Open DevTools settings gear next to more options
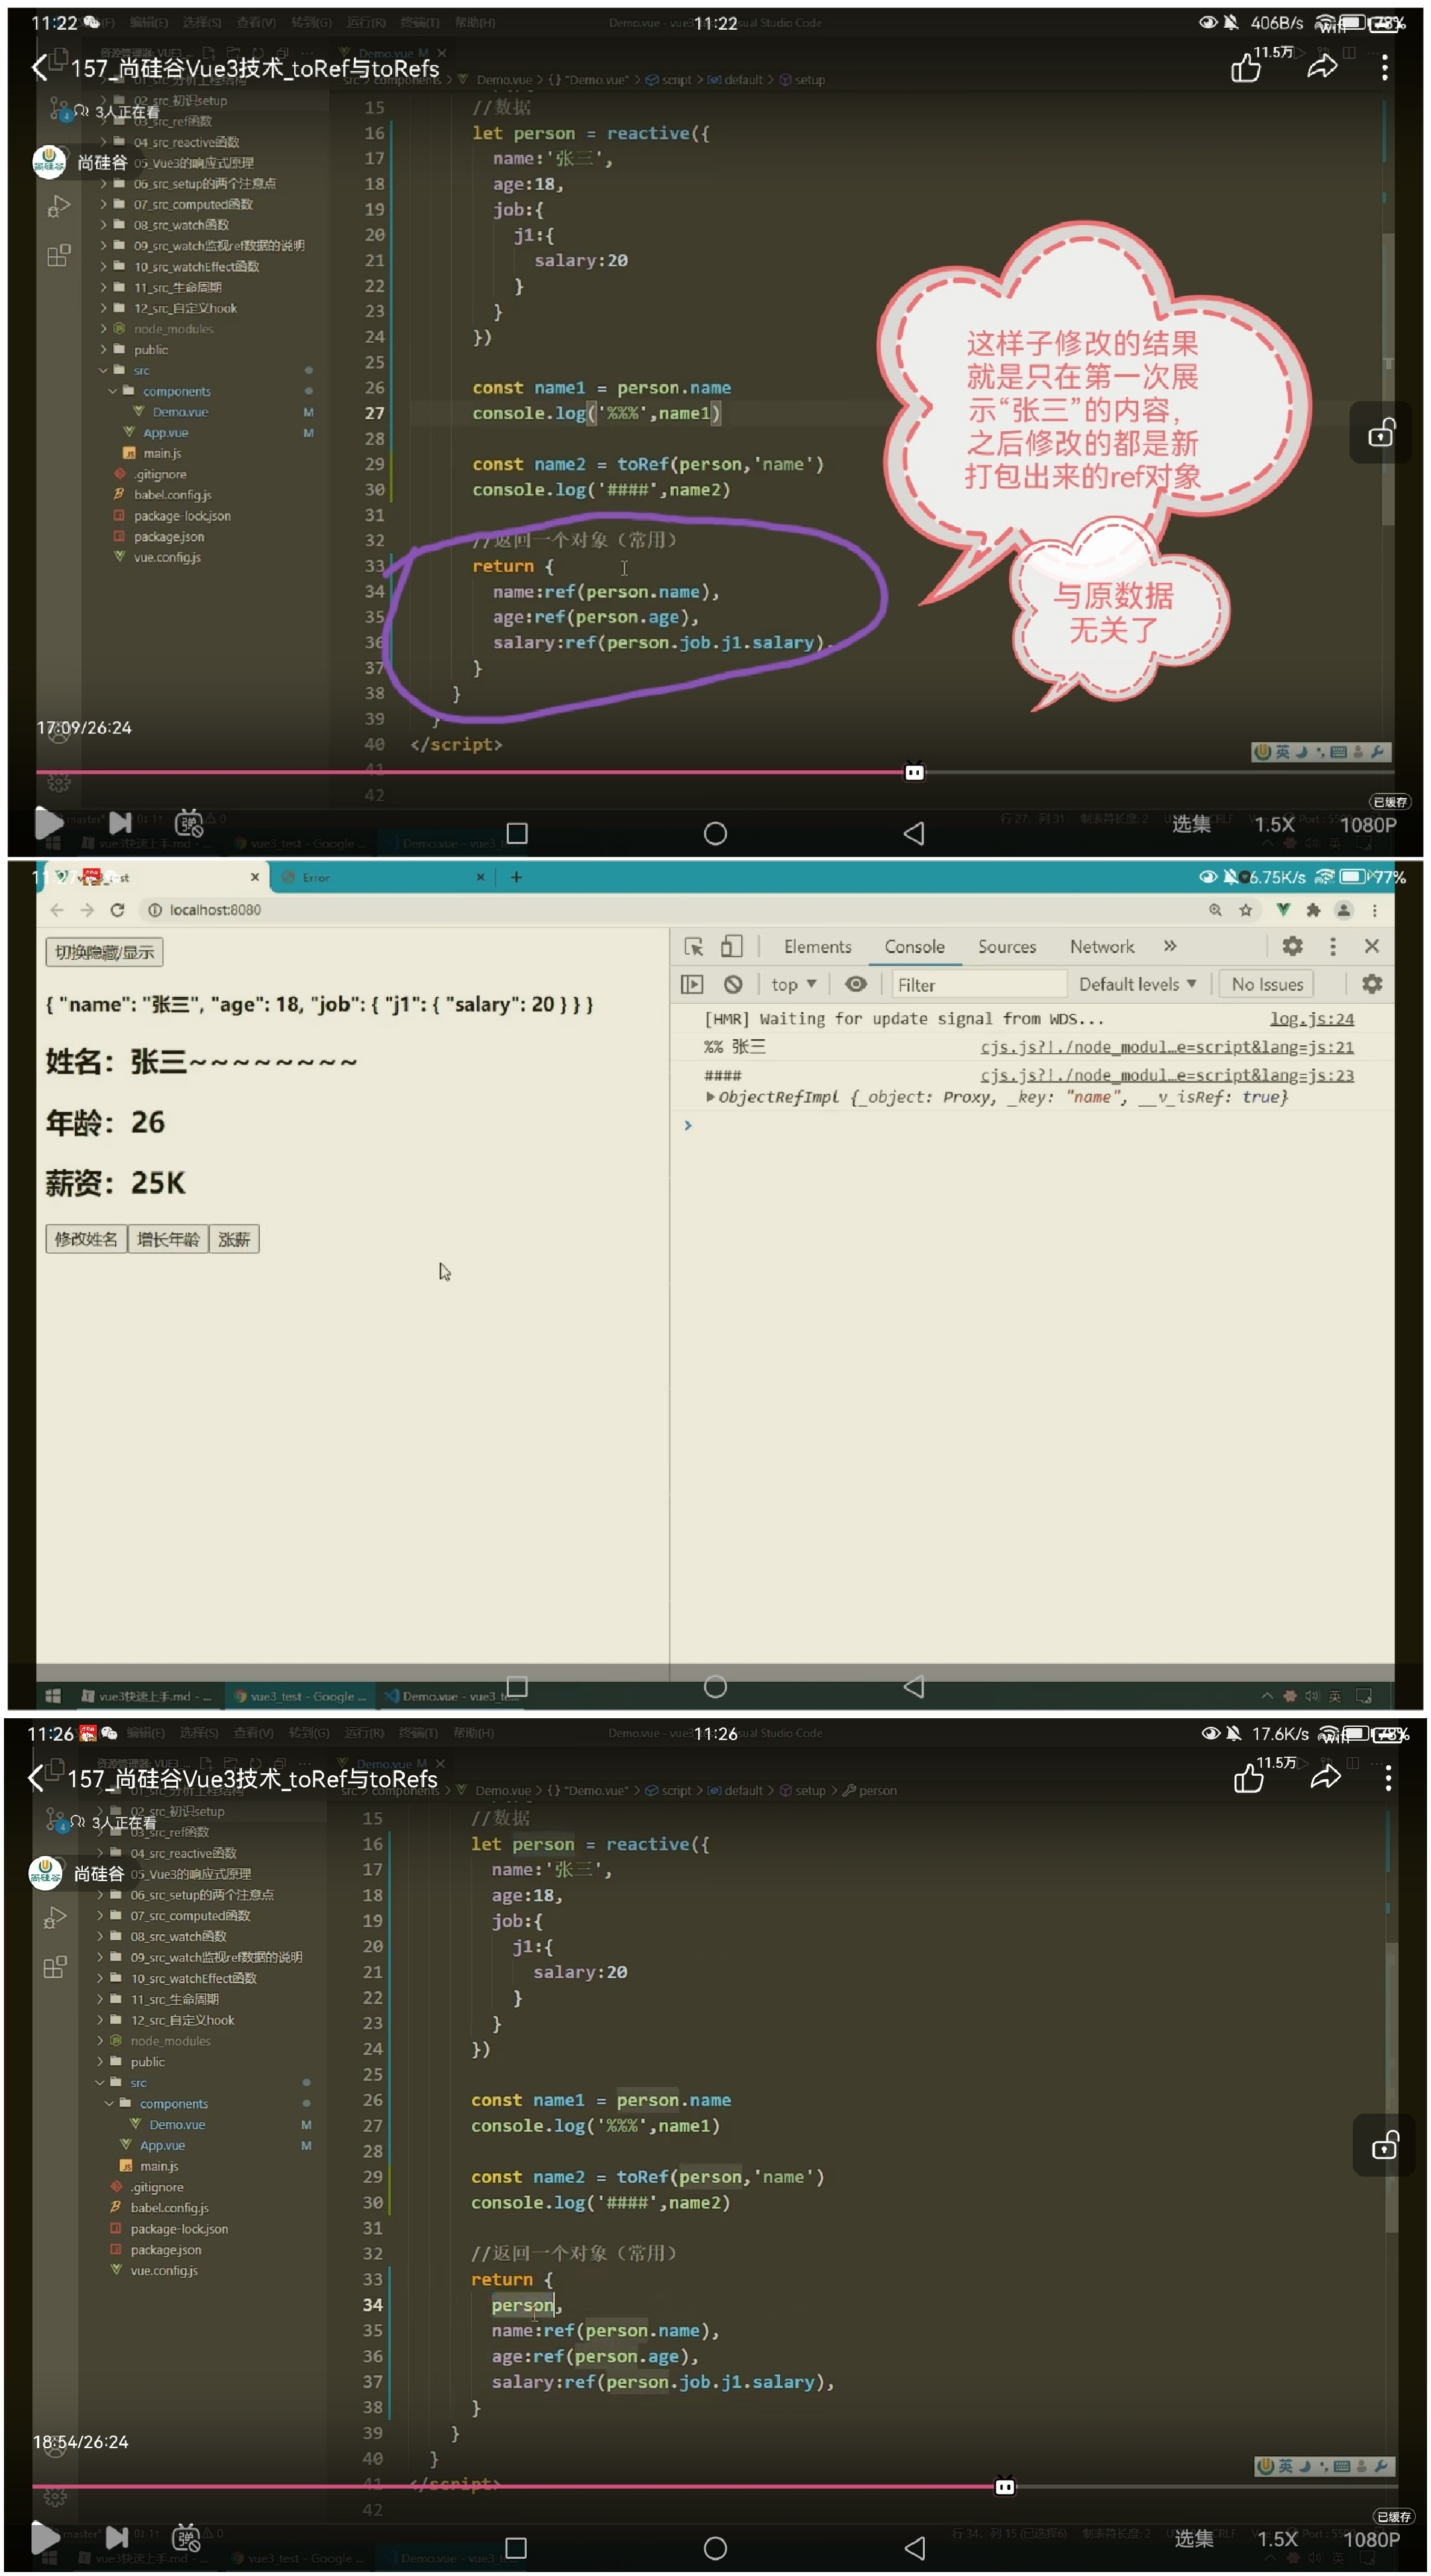Screen dimensions: 1431x2576 [1292, 946]
